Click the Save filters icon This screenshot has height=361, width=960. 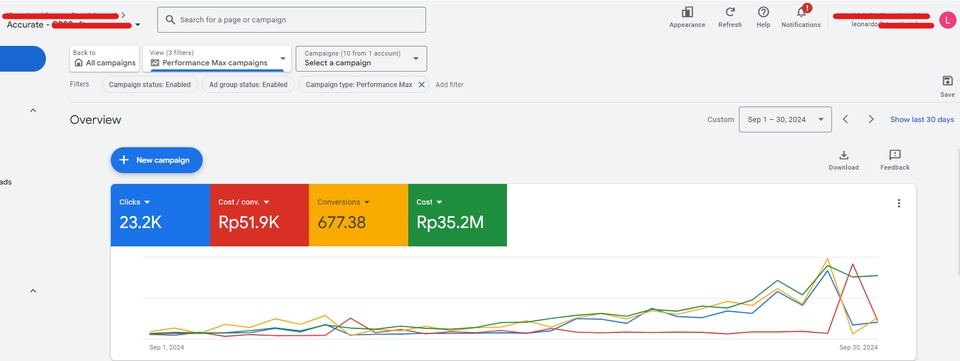[947, 81]
